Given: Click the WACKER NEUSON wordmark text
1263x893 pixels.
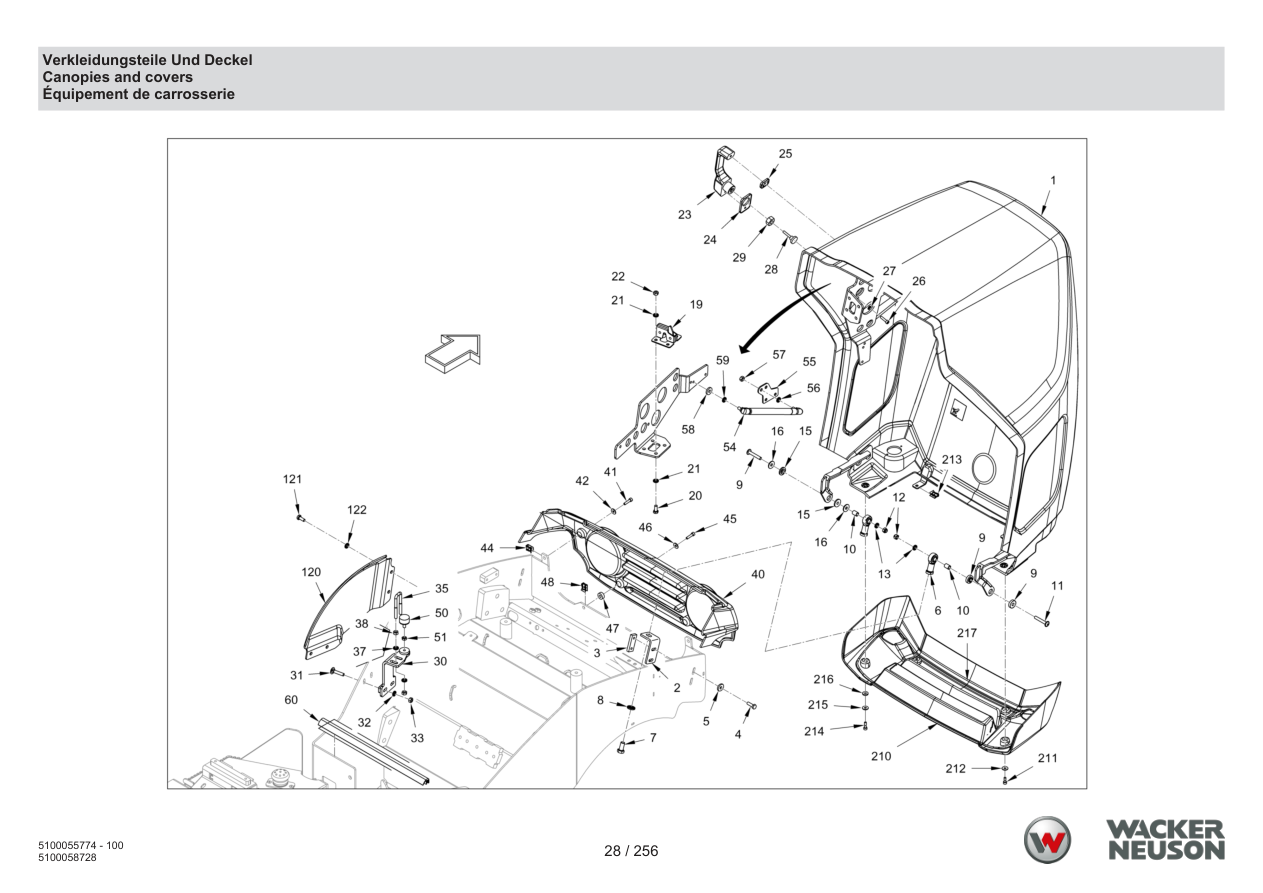Looking at the screenshot, I should pos(1164,840).
